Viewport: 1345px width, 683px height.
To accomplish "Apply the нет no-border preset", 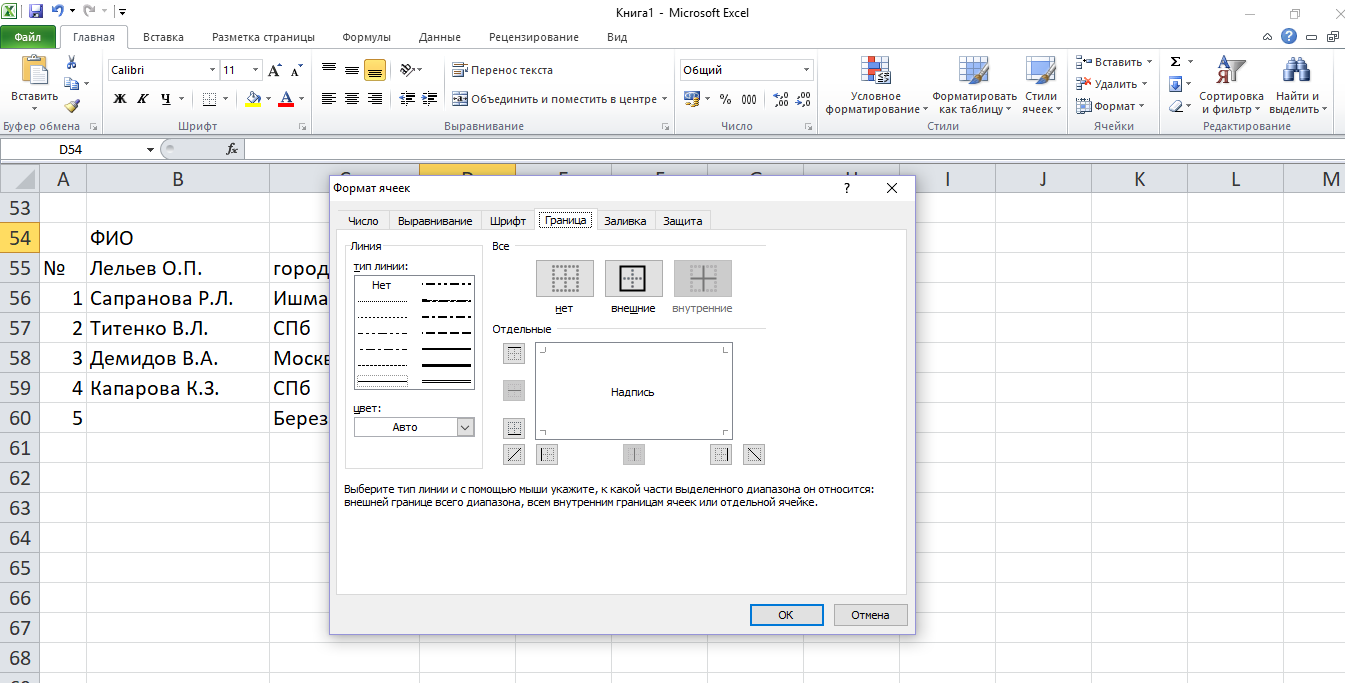I will (x=564, y=279).
